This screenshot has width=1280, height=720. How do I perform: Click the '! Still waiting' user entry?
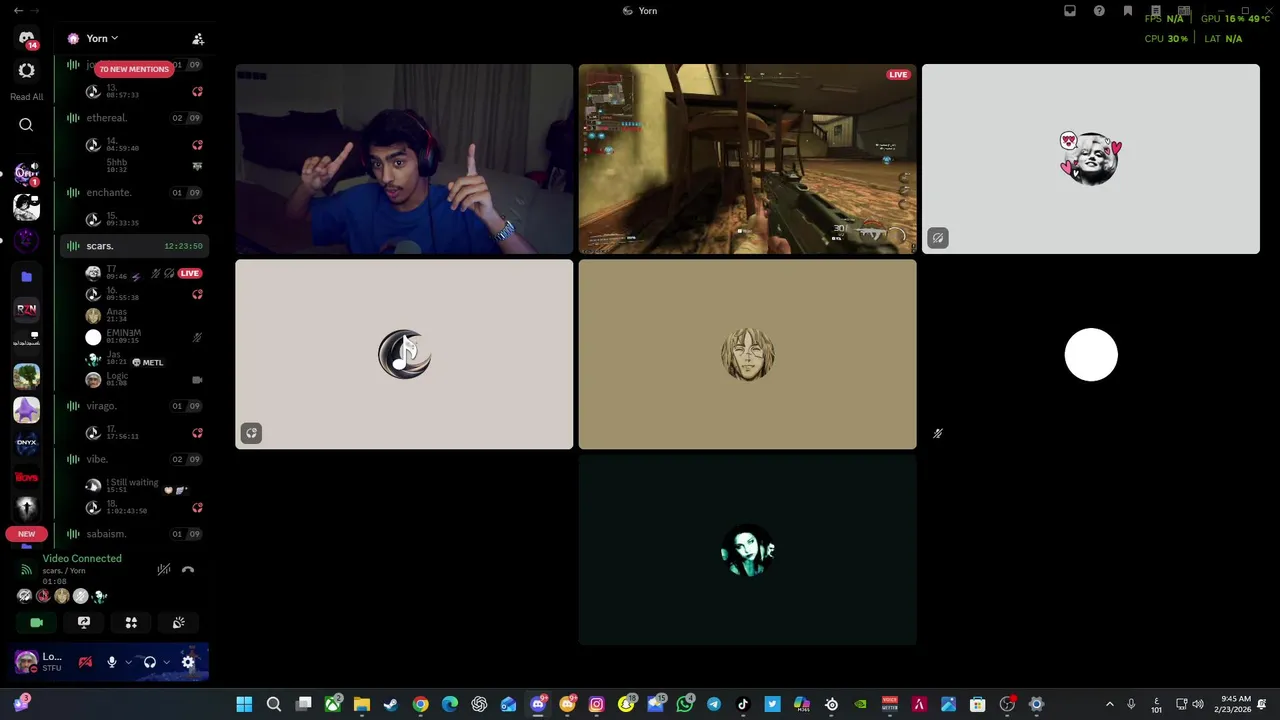(x=144, y=486)
